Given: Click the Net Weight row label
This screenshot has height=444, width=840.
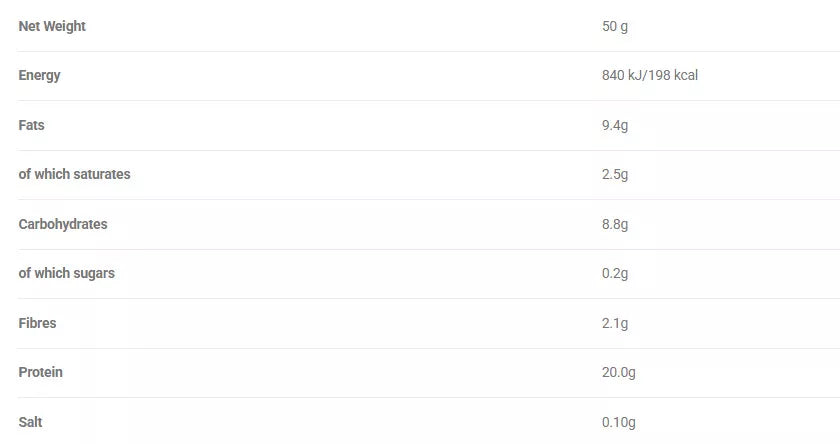Looking at the screenshot, I should click(52, 26).
